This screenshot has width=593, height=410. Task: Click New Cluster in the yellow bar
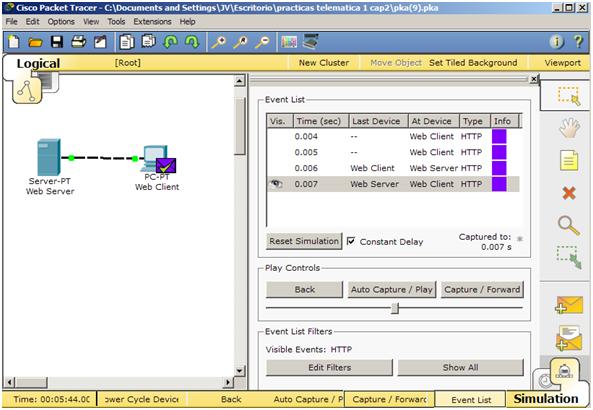point(324,63)
